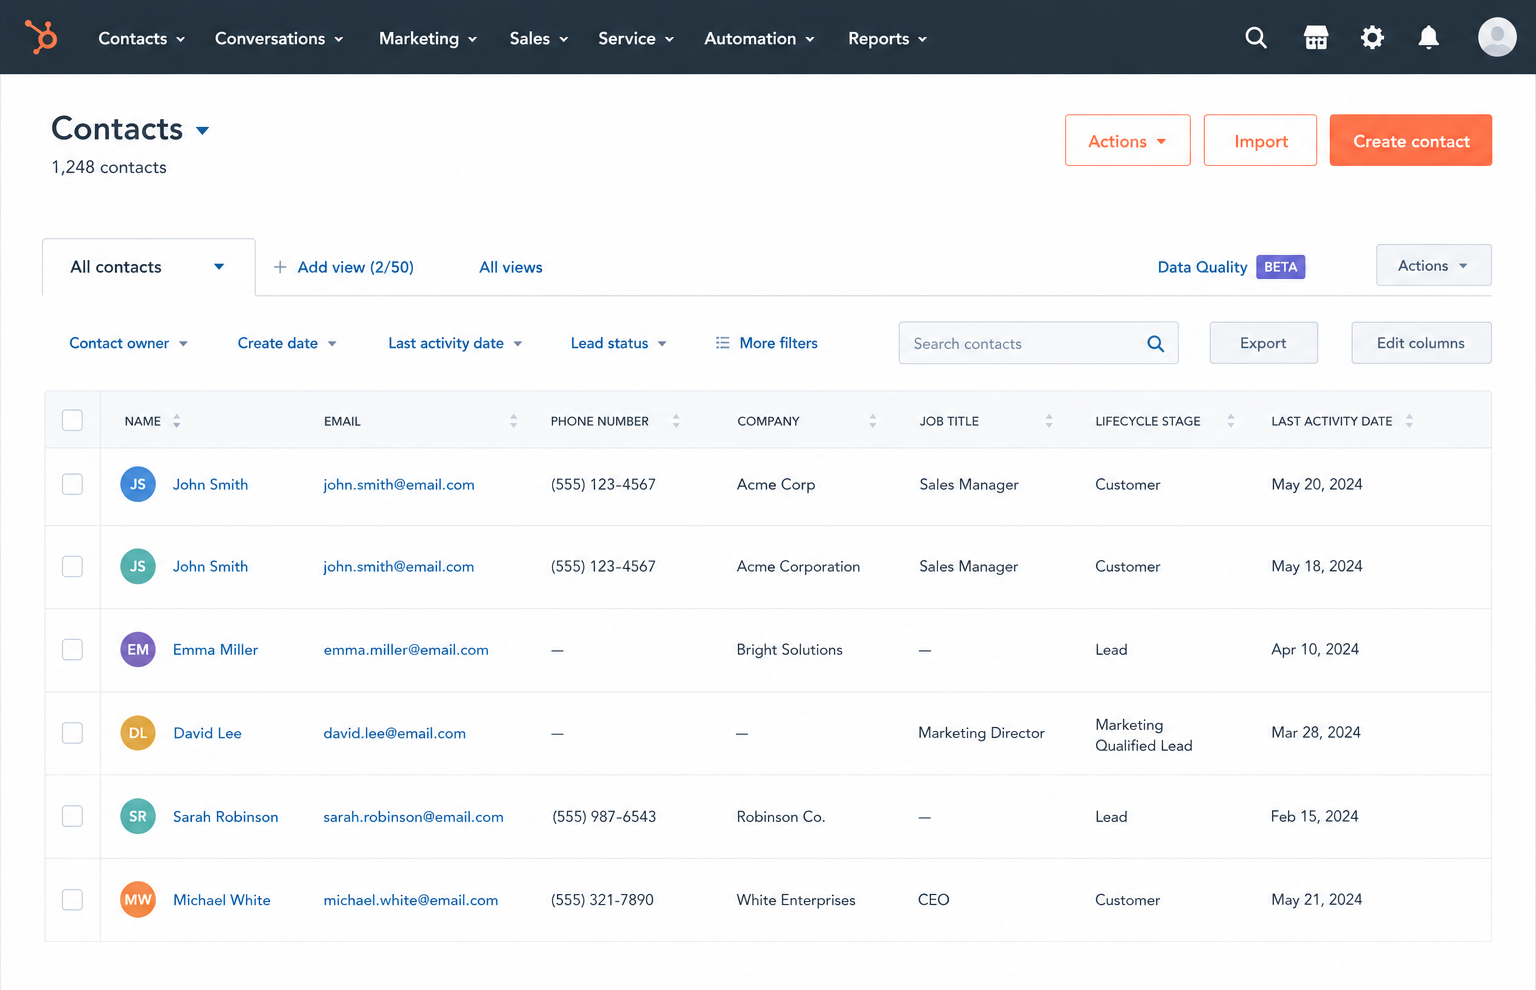Open the Data Quality link
This screenshot has width=1536, height=990.
[1202, 267]
